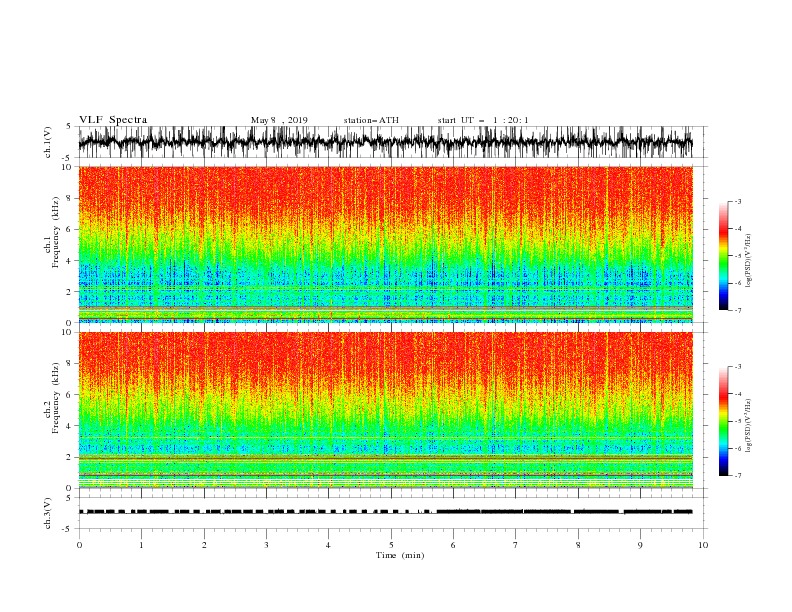Click the ch.2 spectrogram color bar

(723, 421)
